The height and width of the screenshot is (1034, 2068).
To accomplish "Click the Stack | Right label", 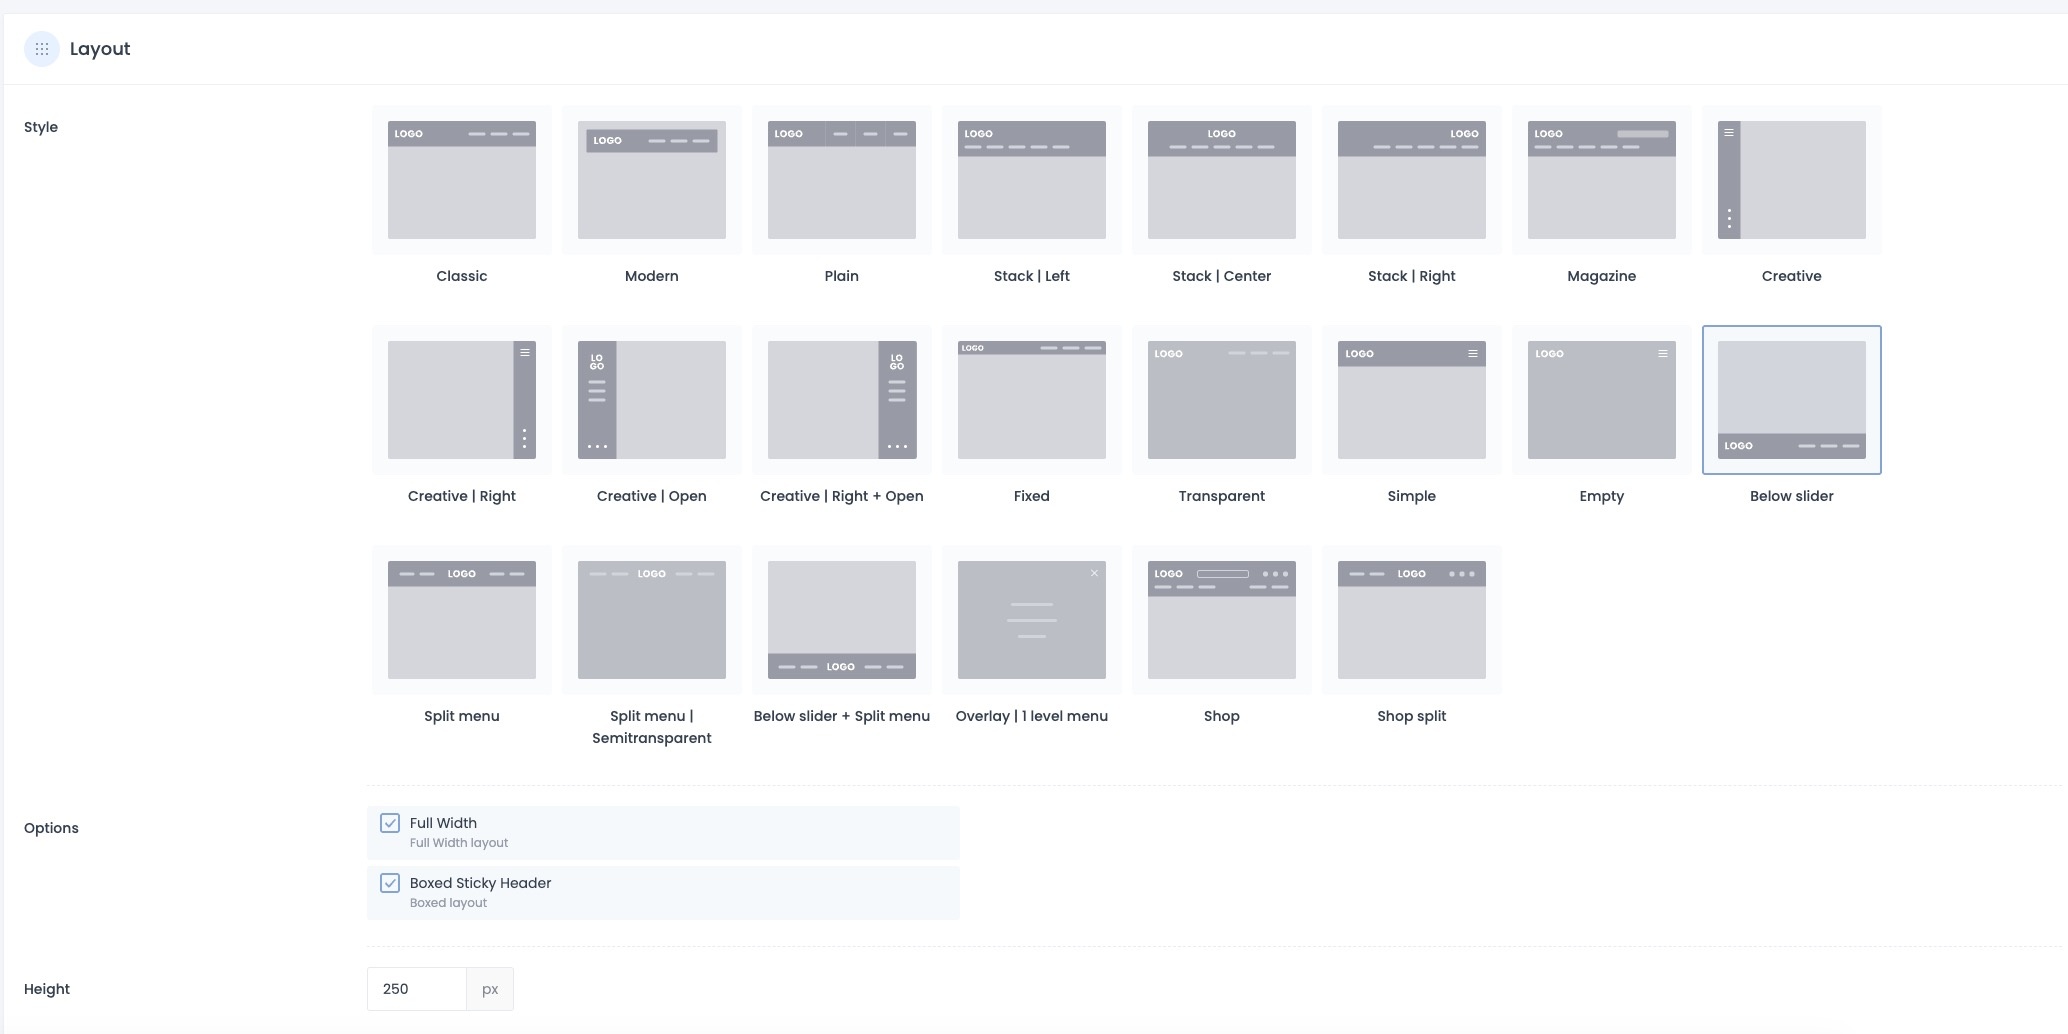I will [x=1411, y=276].
